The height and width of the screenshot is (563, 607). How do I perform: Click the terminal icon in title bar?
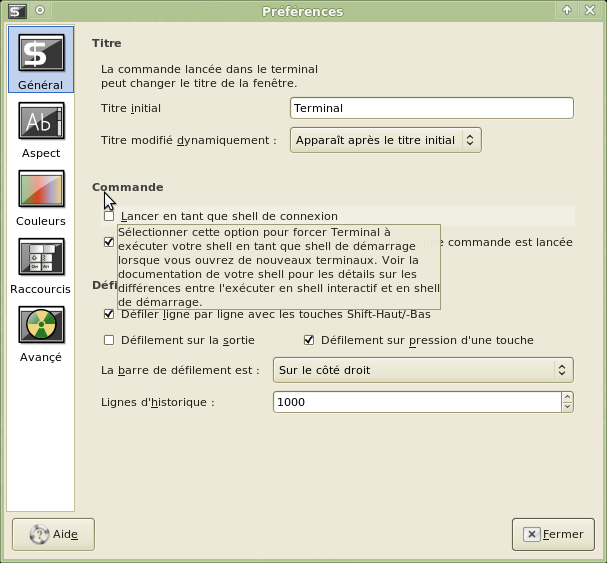(x=17, y=11)
